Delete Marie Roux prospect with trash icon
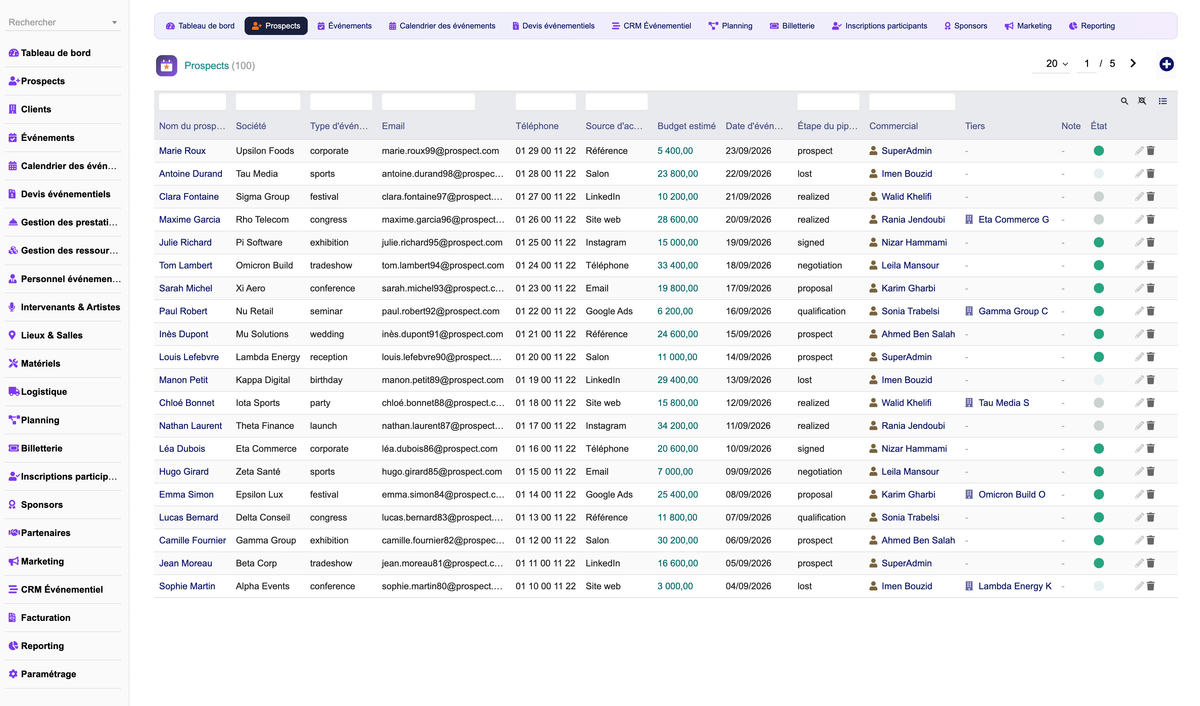The width and height of the screenshot is (1200, 706). click(x=1150, y=151)
